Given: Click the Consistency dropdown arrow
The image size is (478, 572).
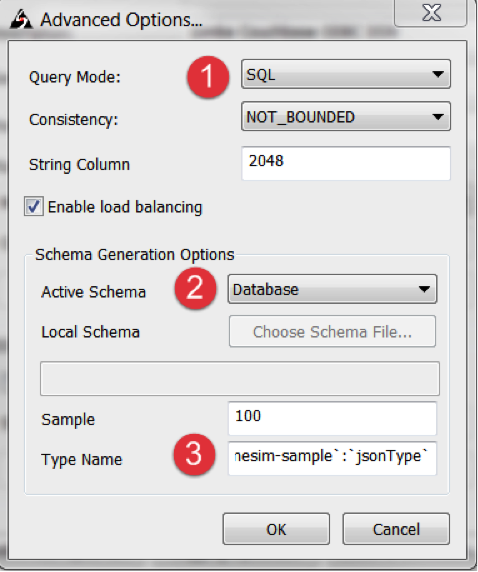Looking at the screenshot, I should pyautogui.click(x=437, y=117).
